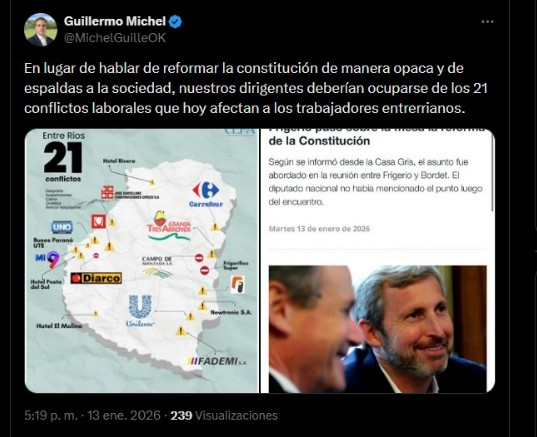Click the scrollbar beside the article text
Viewport: 537px width, 437px height.
(x=492, y=171)
